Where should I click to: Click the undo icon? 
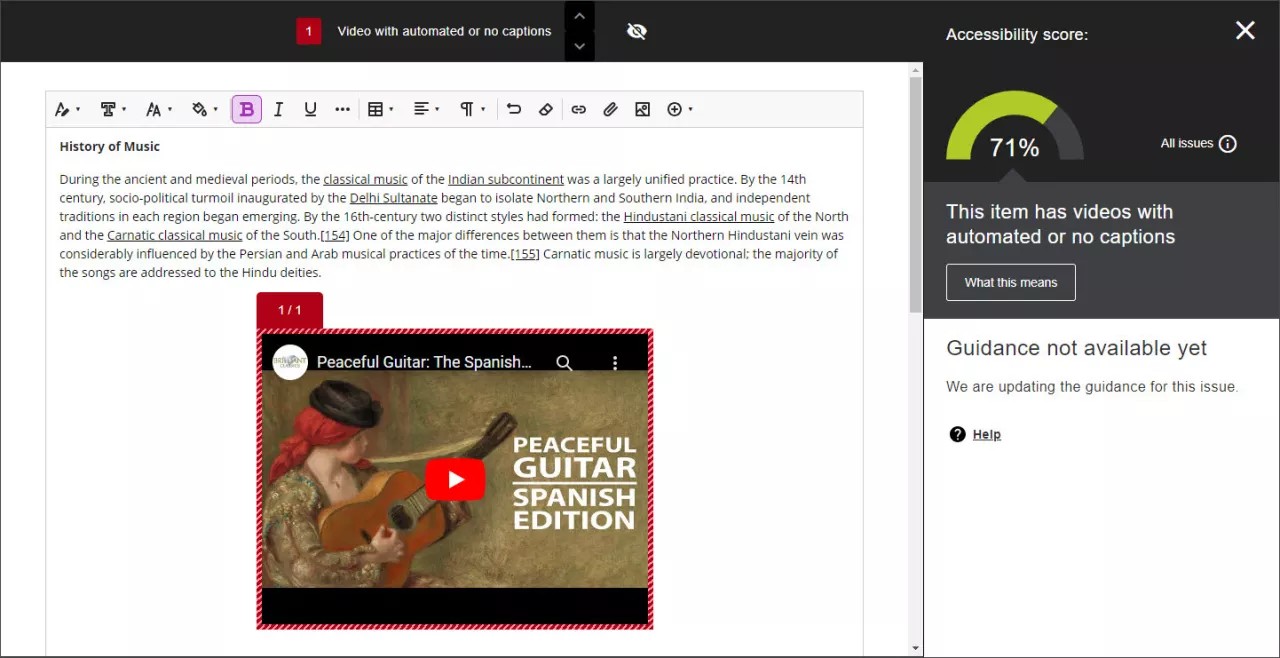513,109
